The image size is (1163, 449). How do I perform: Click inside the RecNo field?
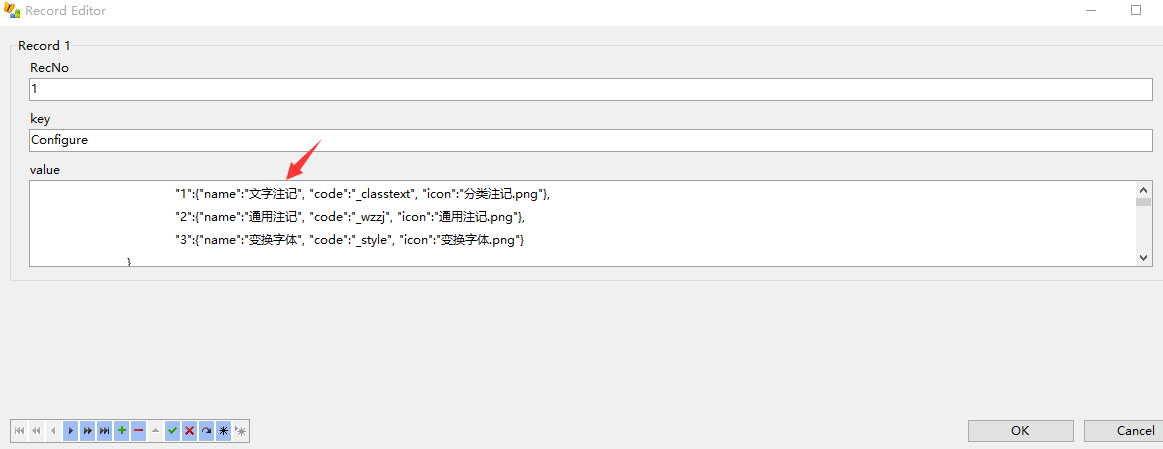click(590, 89)
